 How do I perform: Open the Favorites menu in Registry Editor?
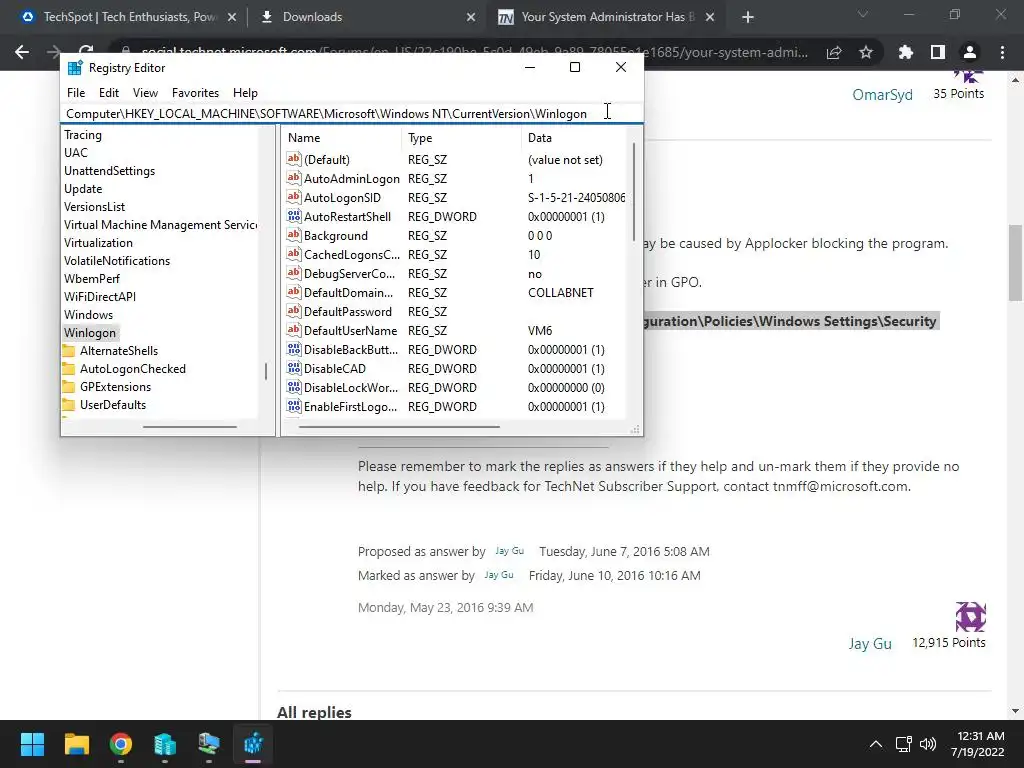[195, 93]
